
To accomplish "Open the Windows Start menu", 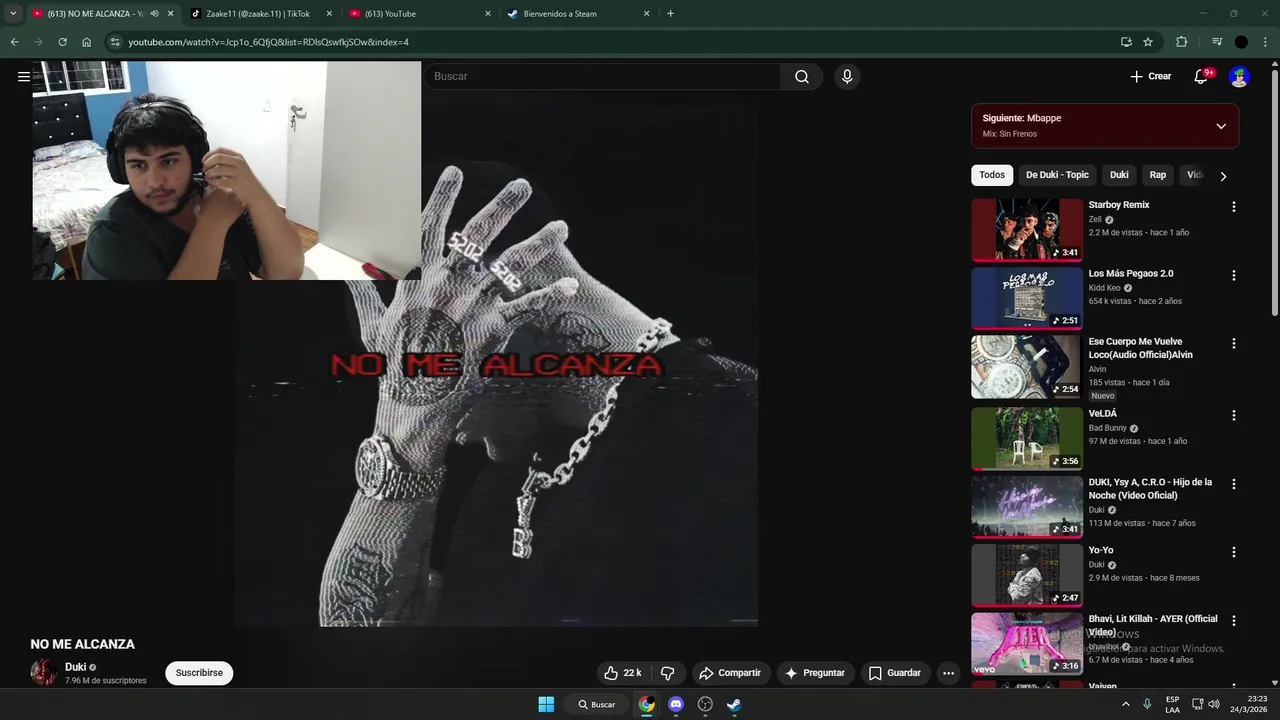I will 546,704.
